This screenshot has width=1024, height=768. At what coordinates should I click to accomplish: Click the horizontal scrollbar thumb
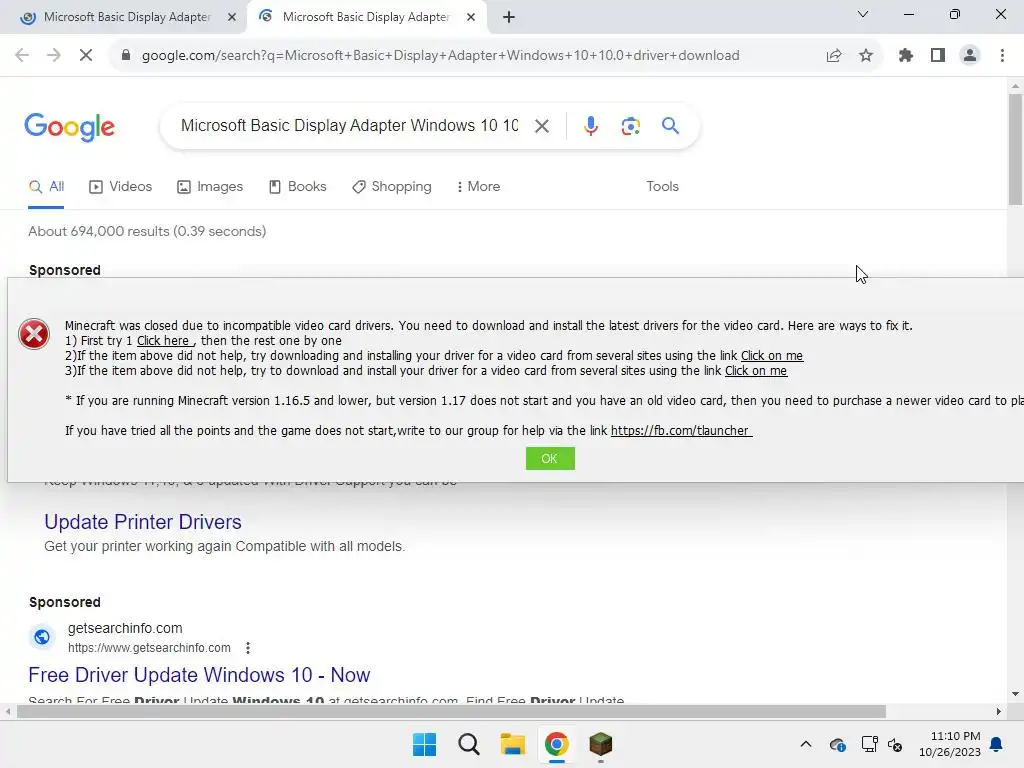pyautogui.click(x=451, y=711)
